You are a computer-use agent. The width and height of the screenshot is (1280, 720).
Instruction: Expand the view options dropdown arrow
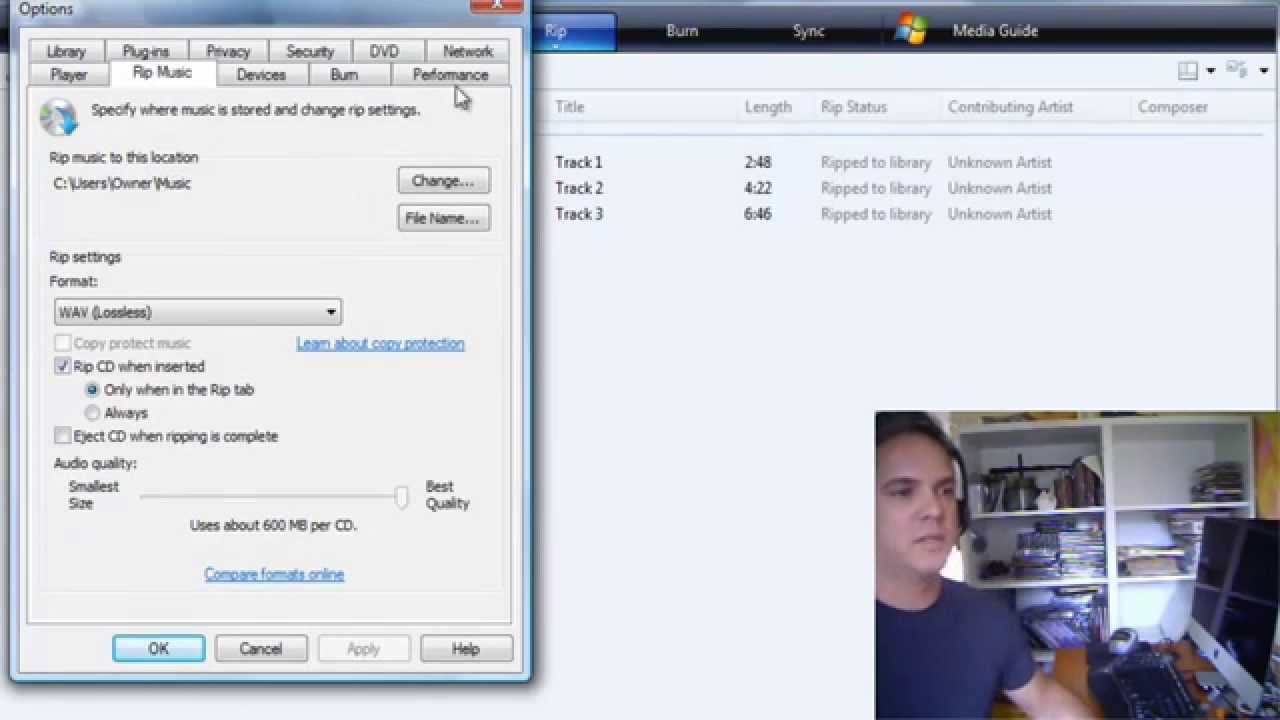pyautogui.click(x=1264, y=71)
